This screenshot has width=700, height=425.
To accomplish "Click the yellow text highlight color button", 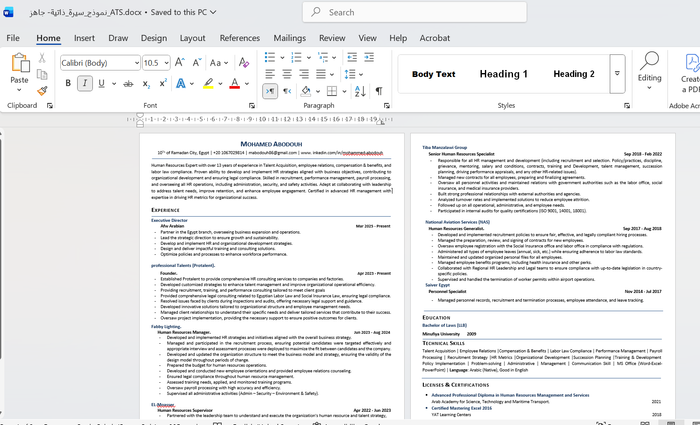I will (x=208, y=84).
